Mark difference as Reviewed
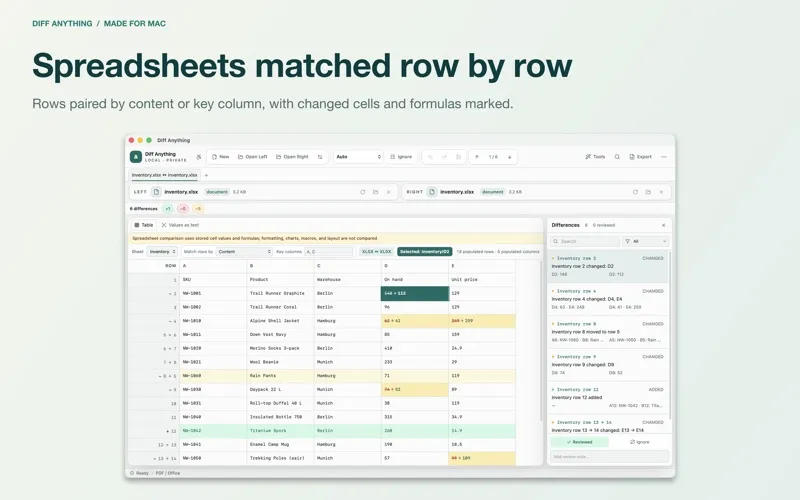 click(x=579, y=442)
